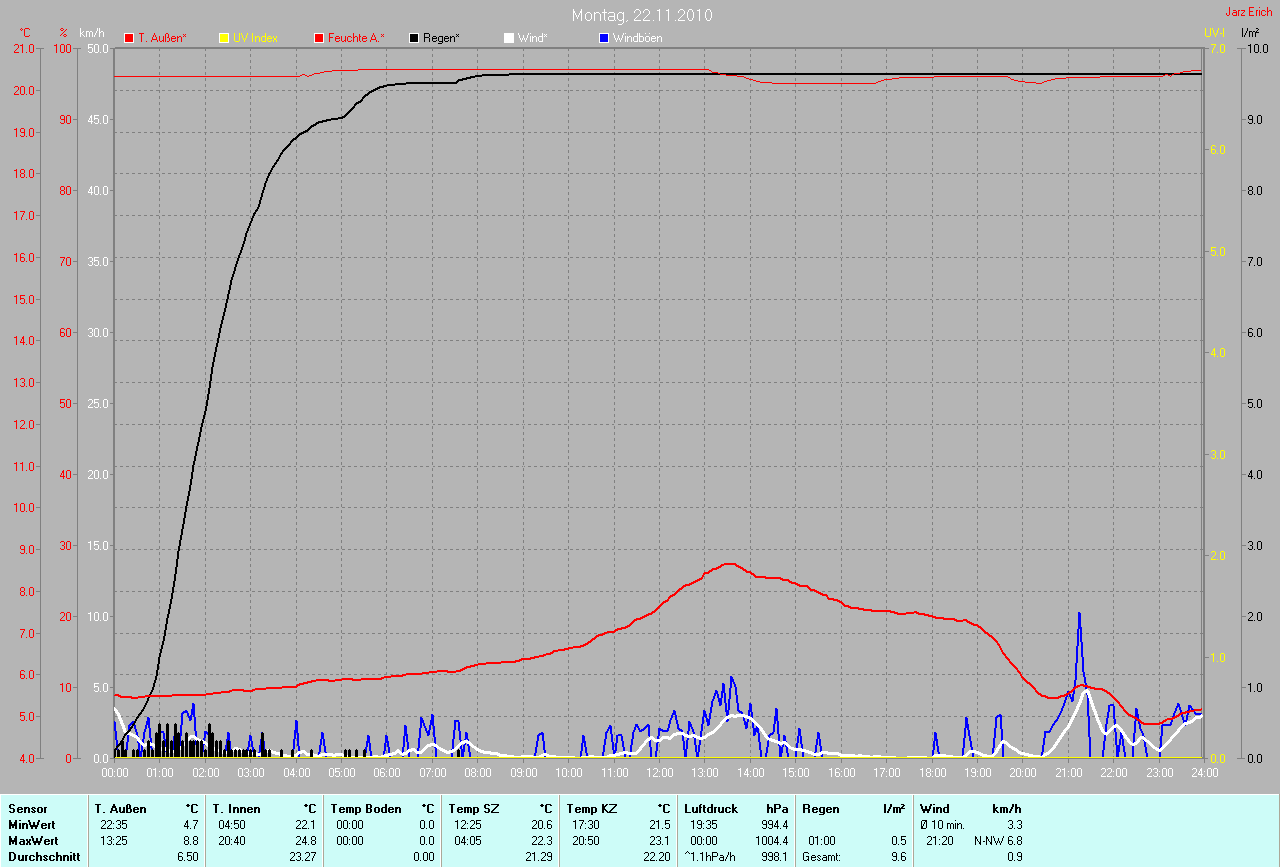Click the yellow UV Index legend square
Viewport: 1280px width, 867px height.
(x=223, y=38)
